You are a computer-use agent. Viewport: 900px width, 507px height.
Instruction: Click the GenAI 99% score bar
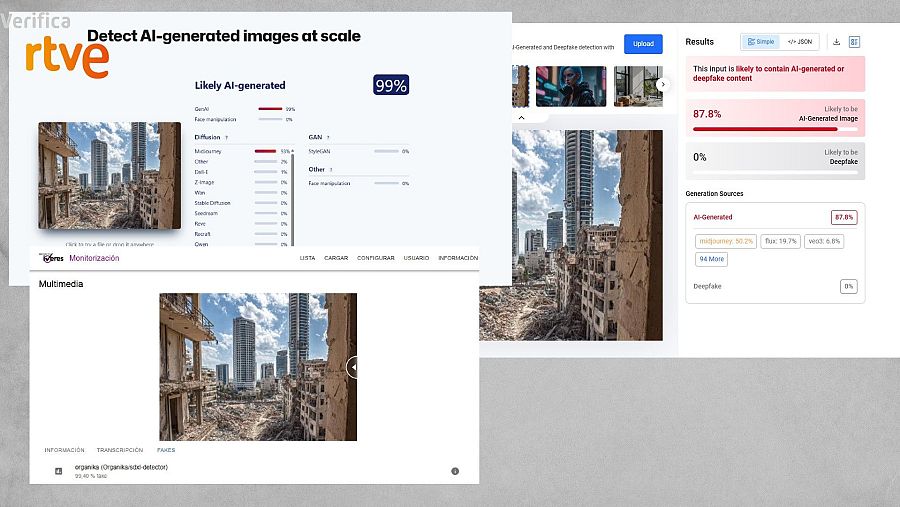(270, 109)
